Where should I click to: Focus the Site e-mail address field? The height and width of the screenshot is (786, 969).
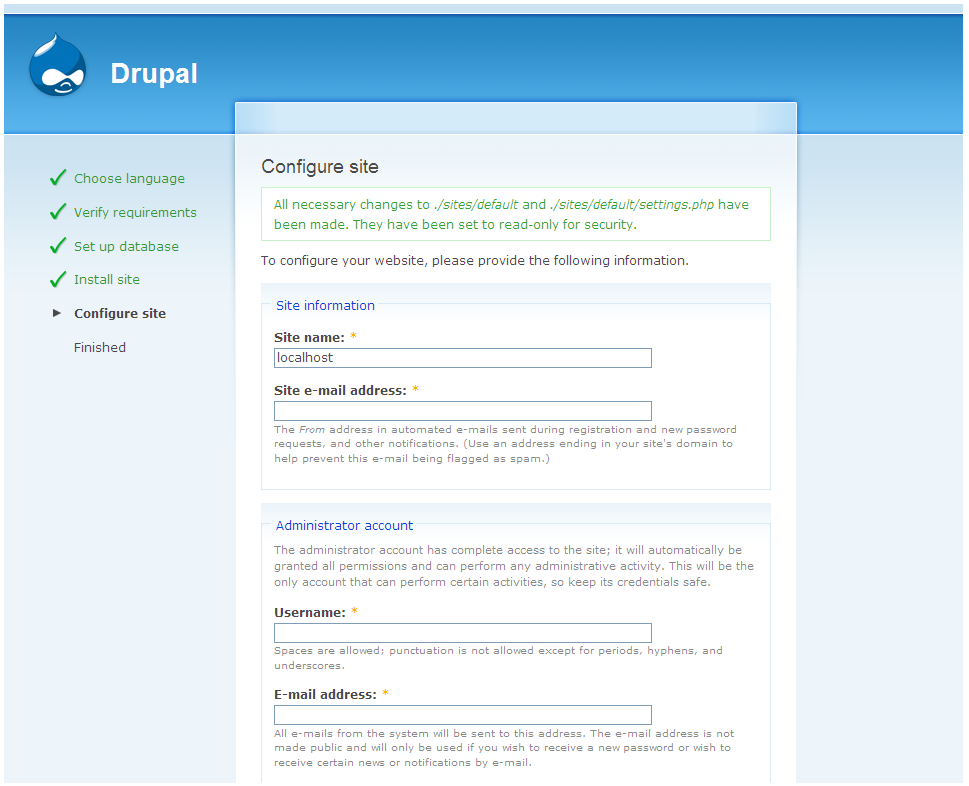[463, 411]
